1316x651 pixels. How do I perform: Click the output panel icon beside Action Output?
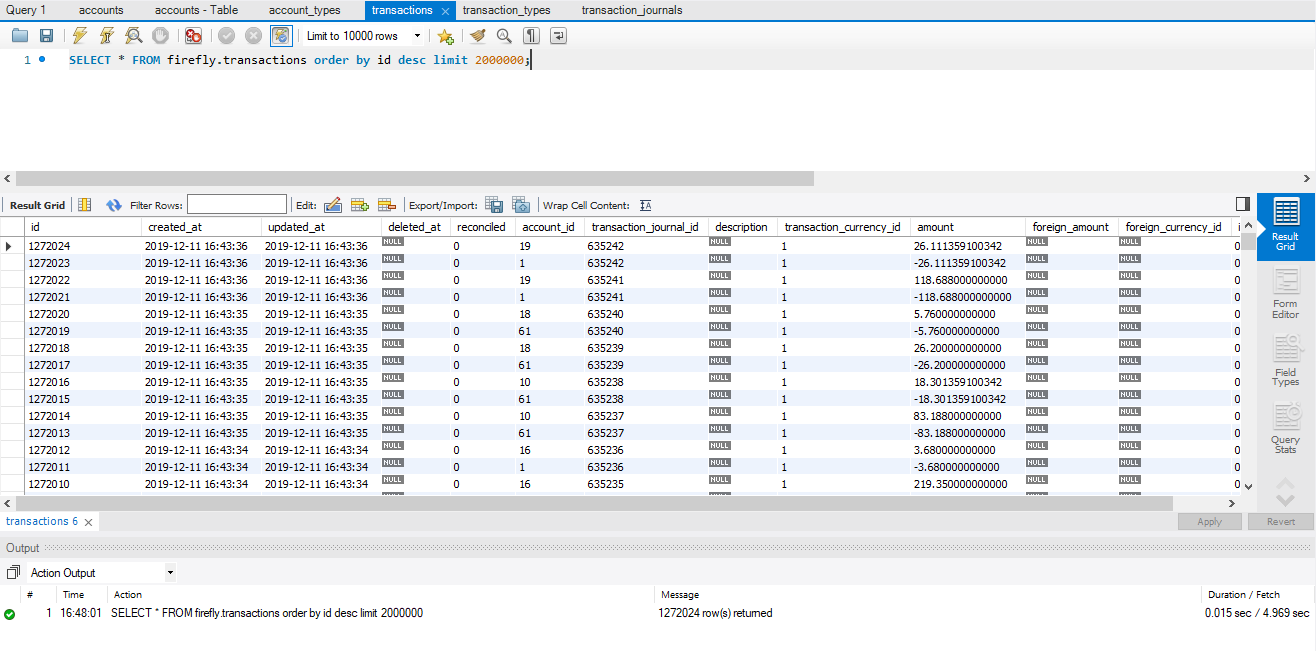point(13,573)
